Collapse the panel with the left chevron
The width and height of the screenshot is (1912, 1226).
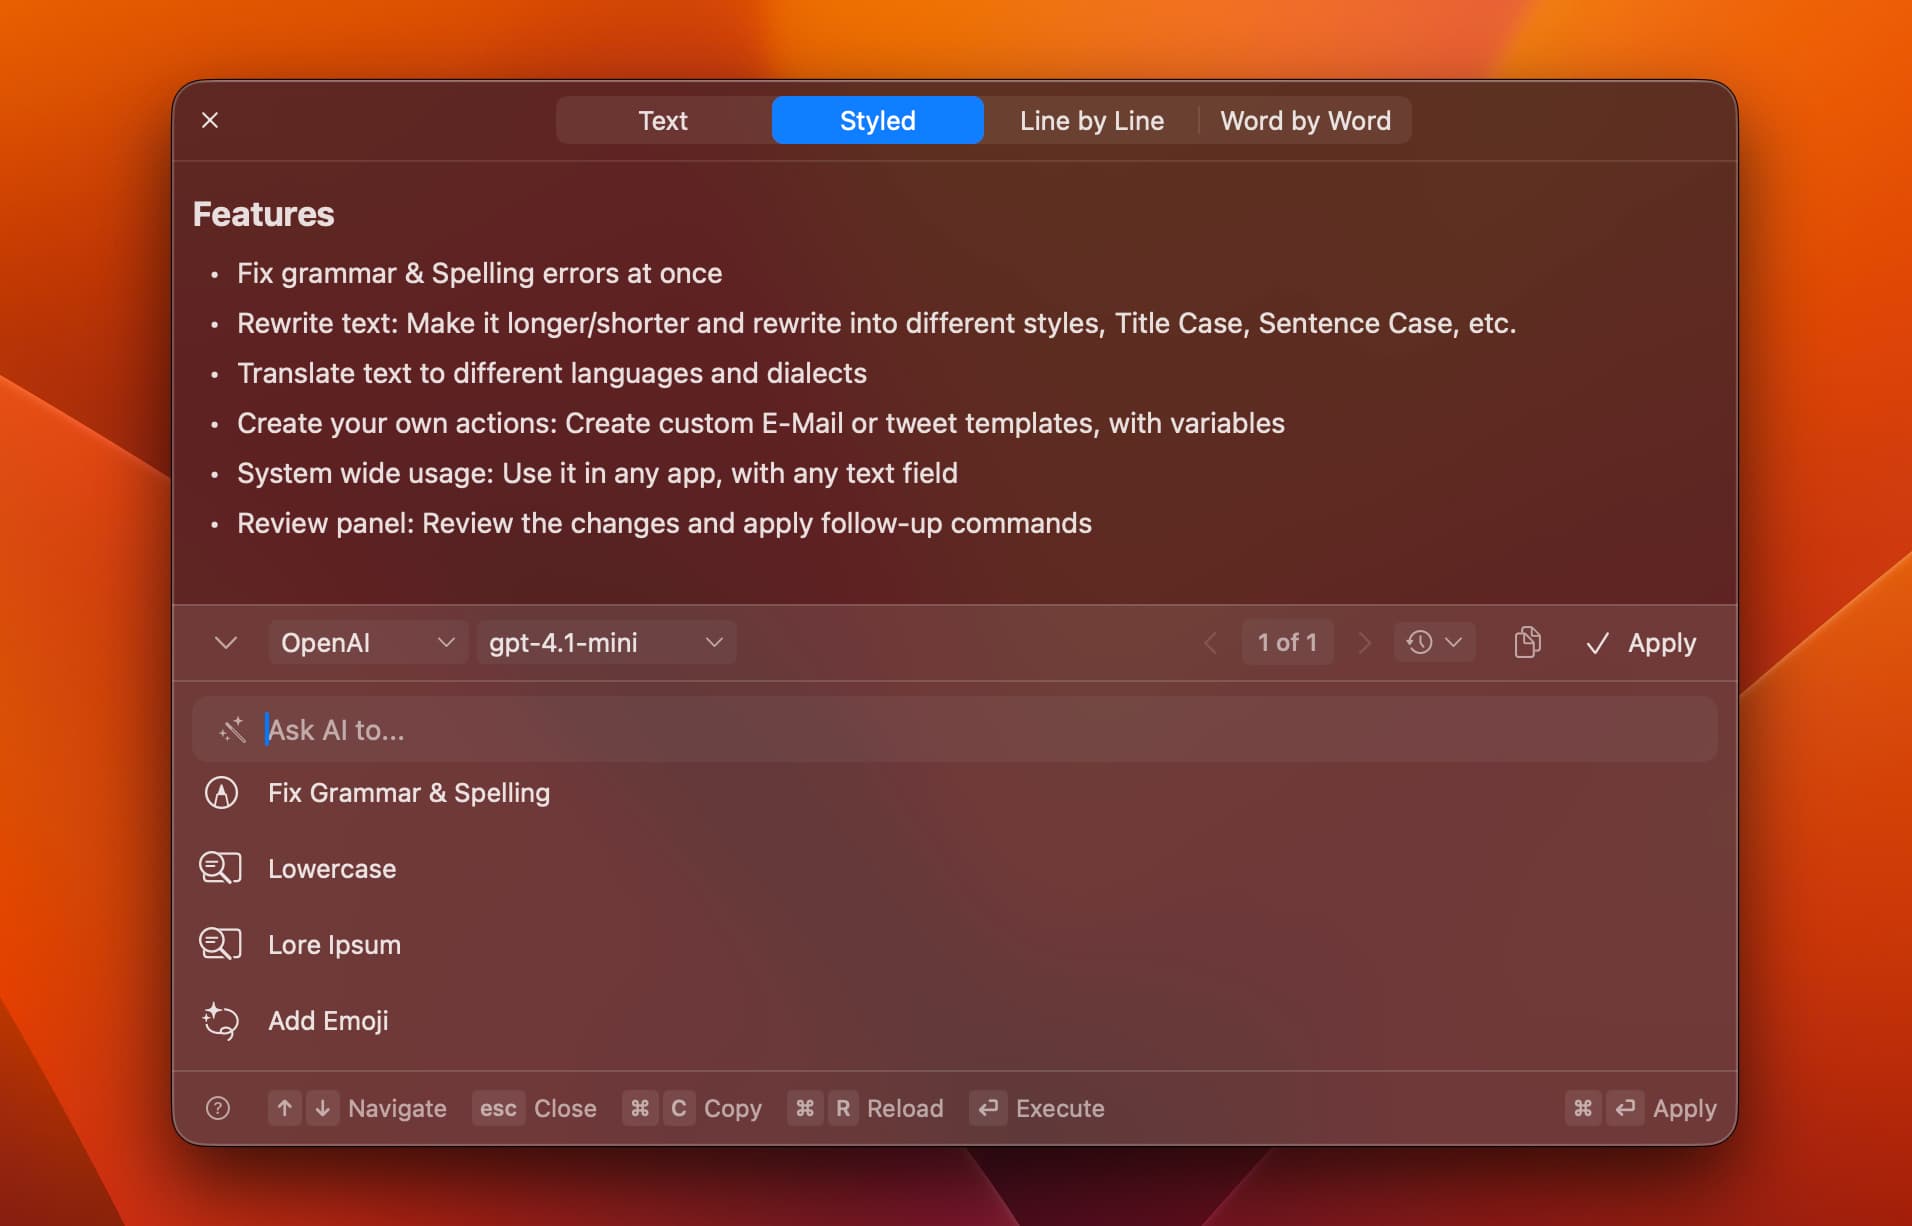click(x=225, y=642)
